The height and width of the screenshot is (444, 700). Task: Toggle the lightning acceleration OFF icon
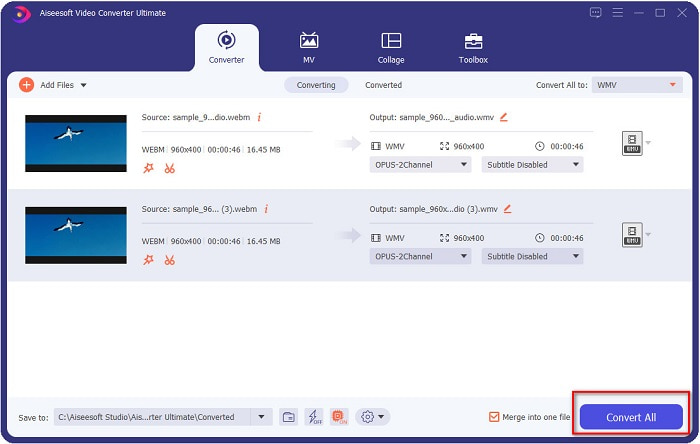tap(313, 417)
